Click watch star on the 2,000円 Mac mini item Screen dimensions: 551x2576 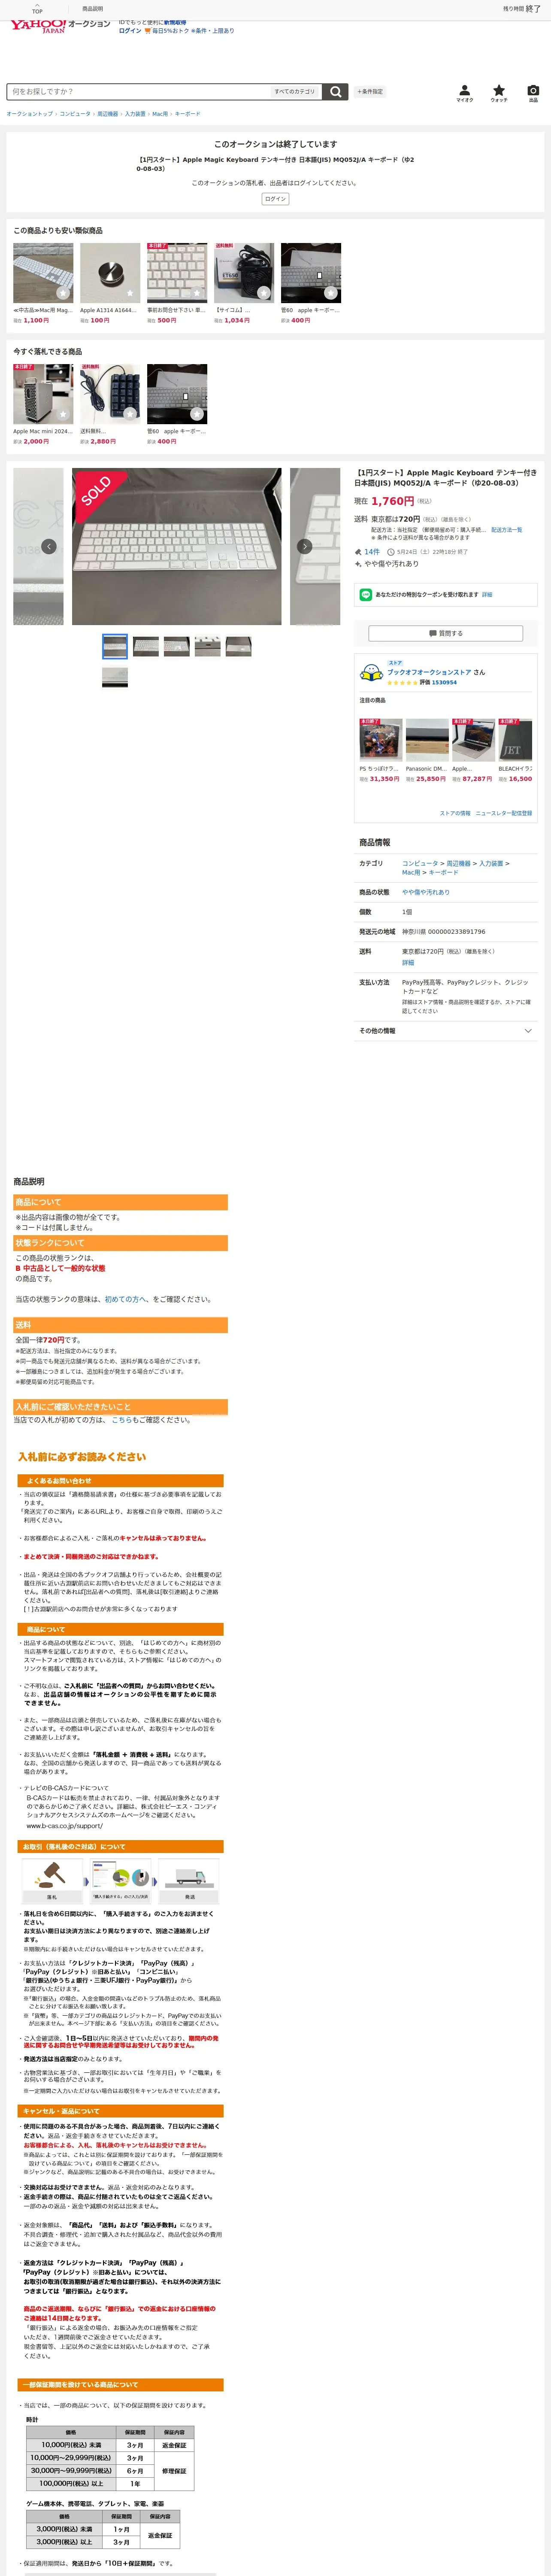pos(63,414)
